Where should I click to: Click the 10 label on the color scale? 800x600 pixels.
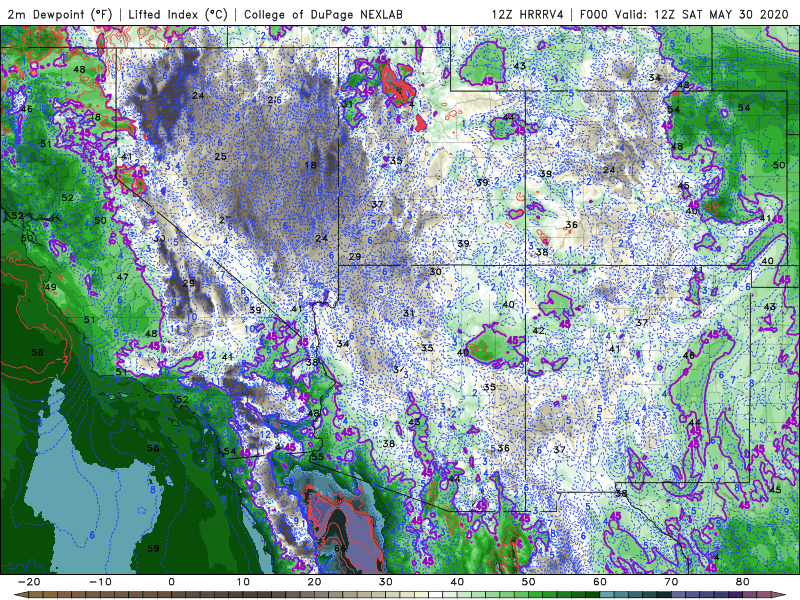243,582
